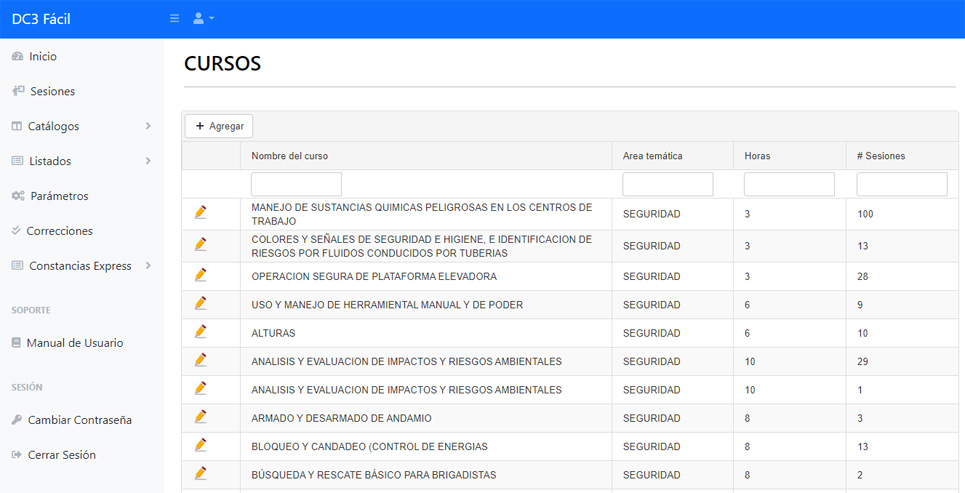Click the hamburger menu icon in header
Screen dimensions: 965x493
pos(175,18)
